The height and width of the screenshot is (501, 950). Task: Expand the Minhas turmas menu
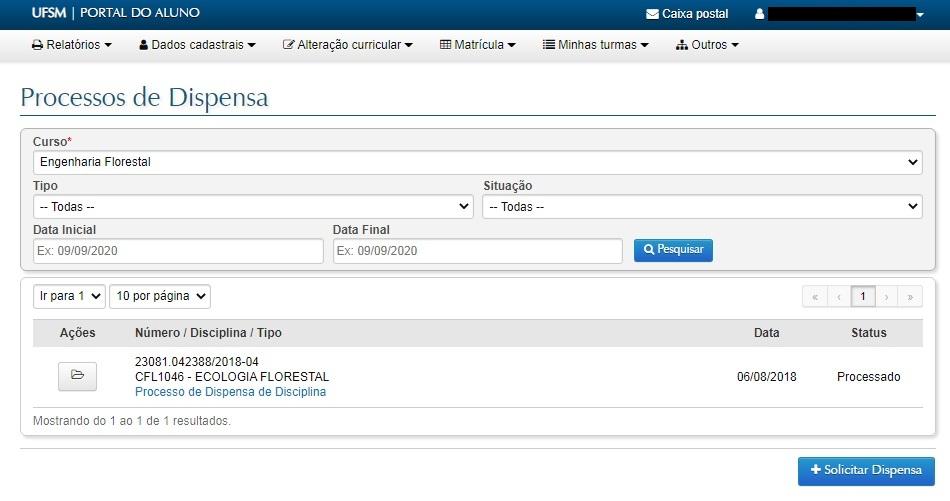(596, 45)
